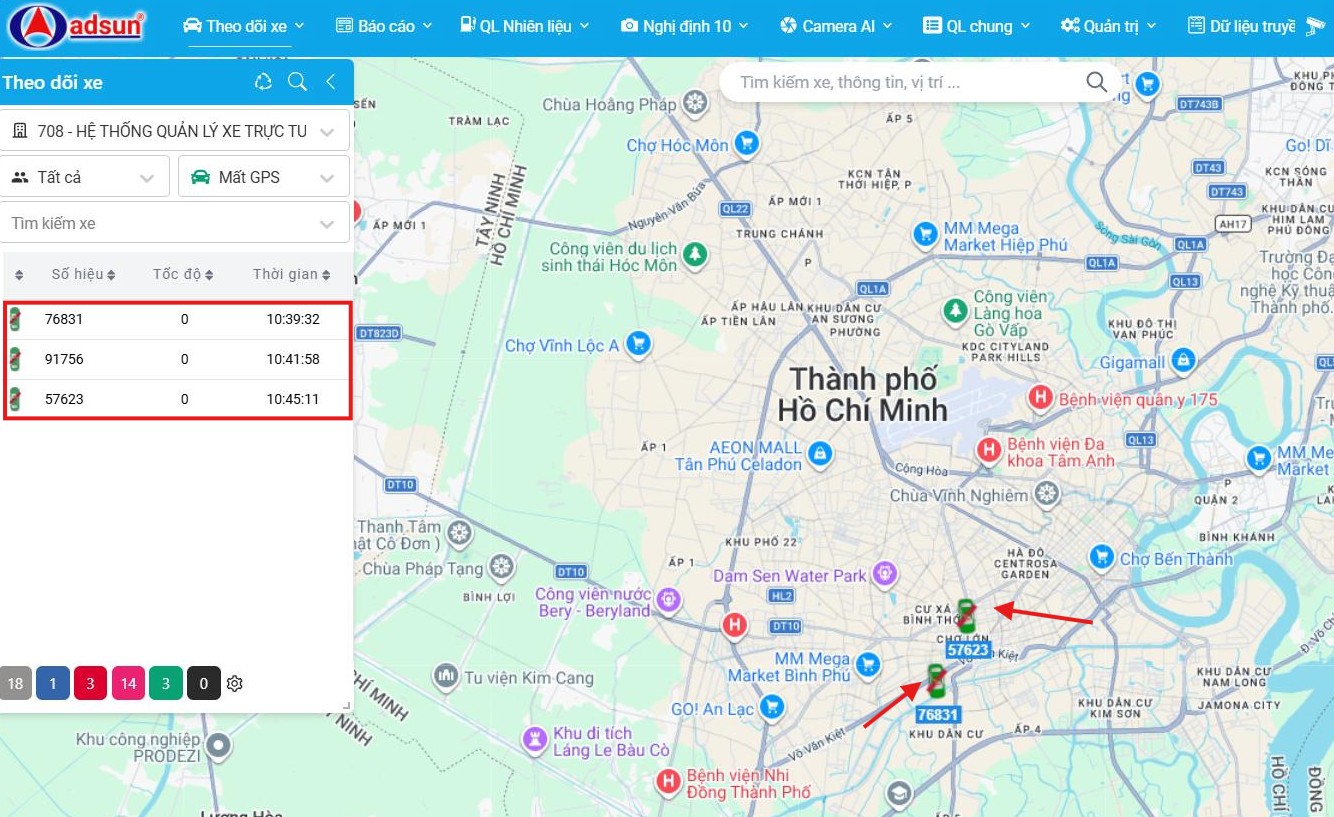Screen dimensions: 1334x817
Task: Collapse the Theo dõi xe side panel
Action: [330, 82]
